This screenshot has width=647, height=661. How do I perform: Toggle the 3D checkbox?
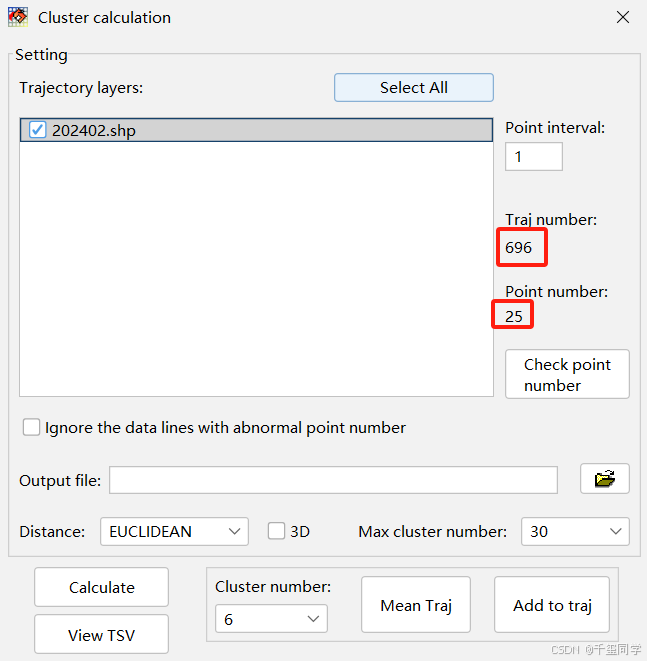point(277,531)
